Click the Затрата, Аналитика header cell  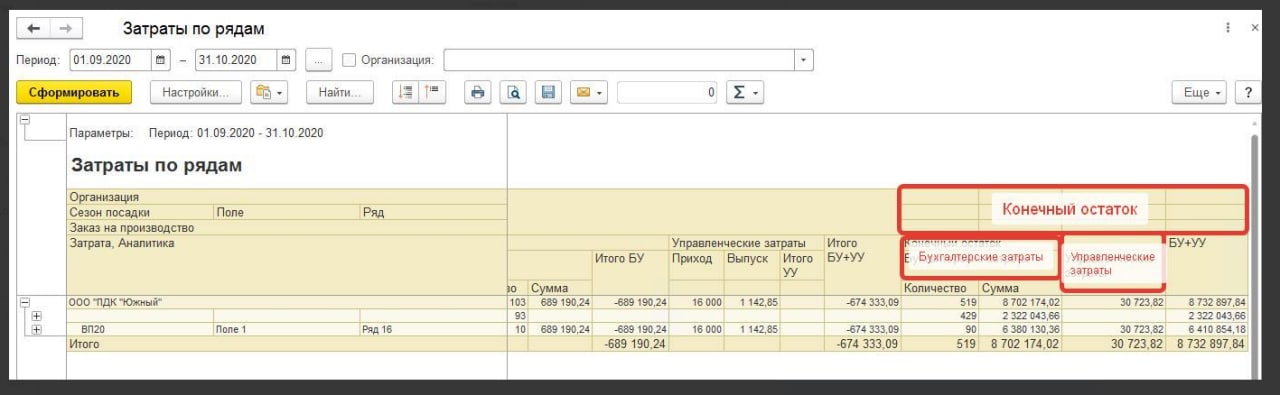coord(286,265)
